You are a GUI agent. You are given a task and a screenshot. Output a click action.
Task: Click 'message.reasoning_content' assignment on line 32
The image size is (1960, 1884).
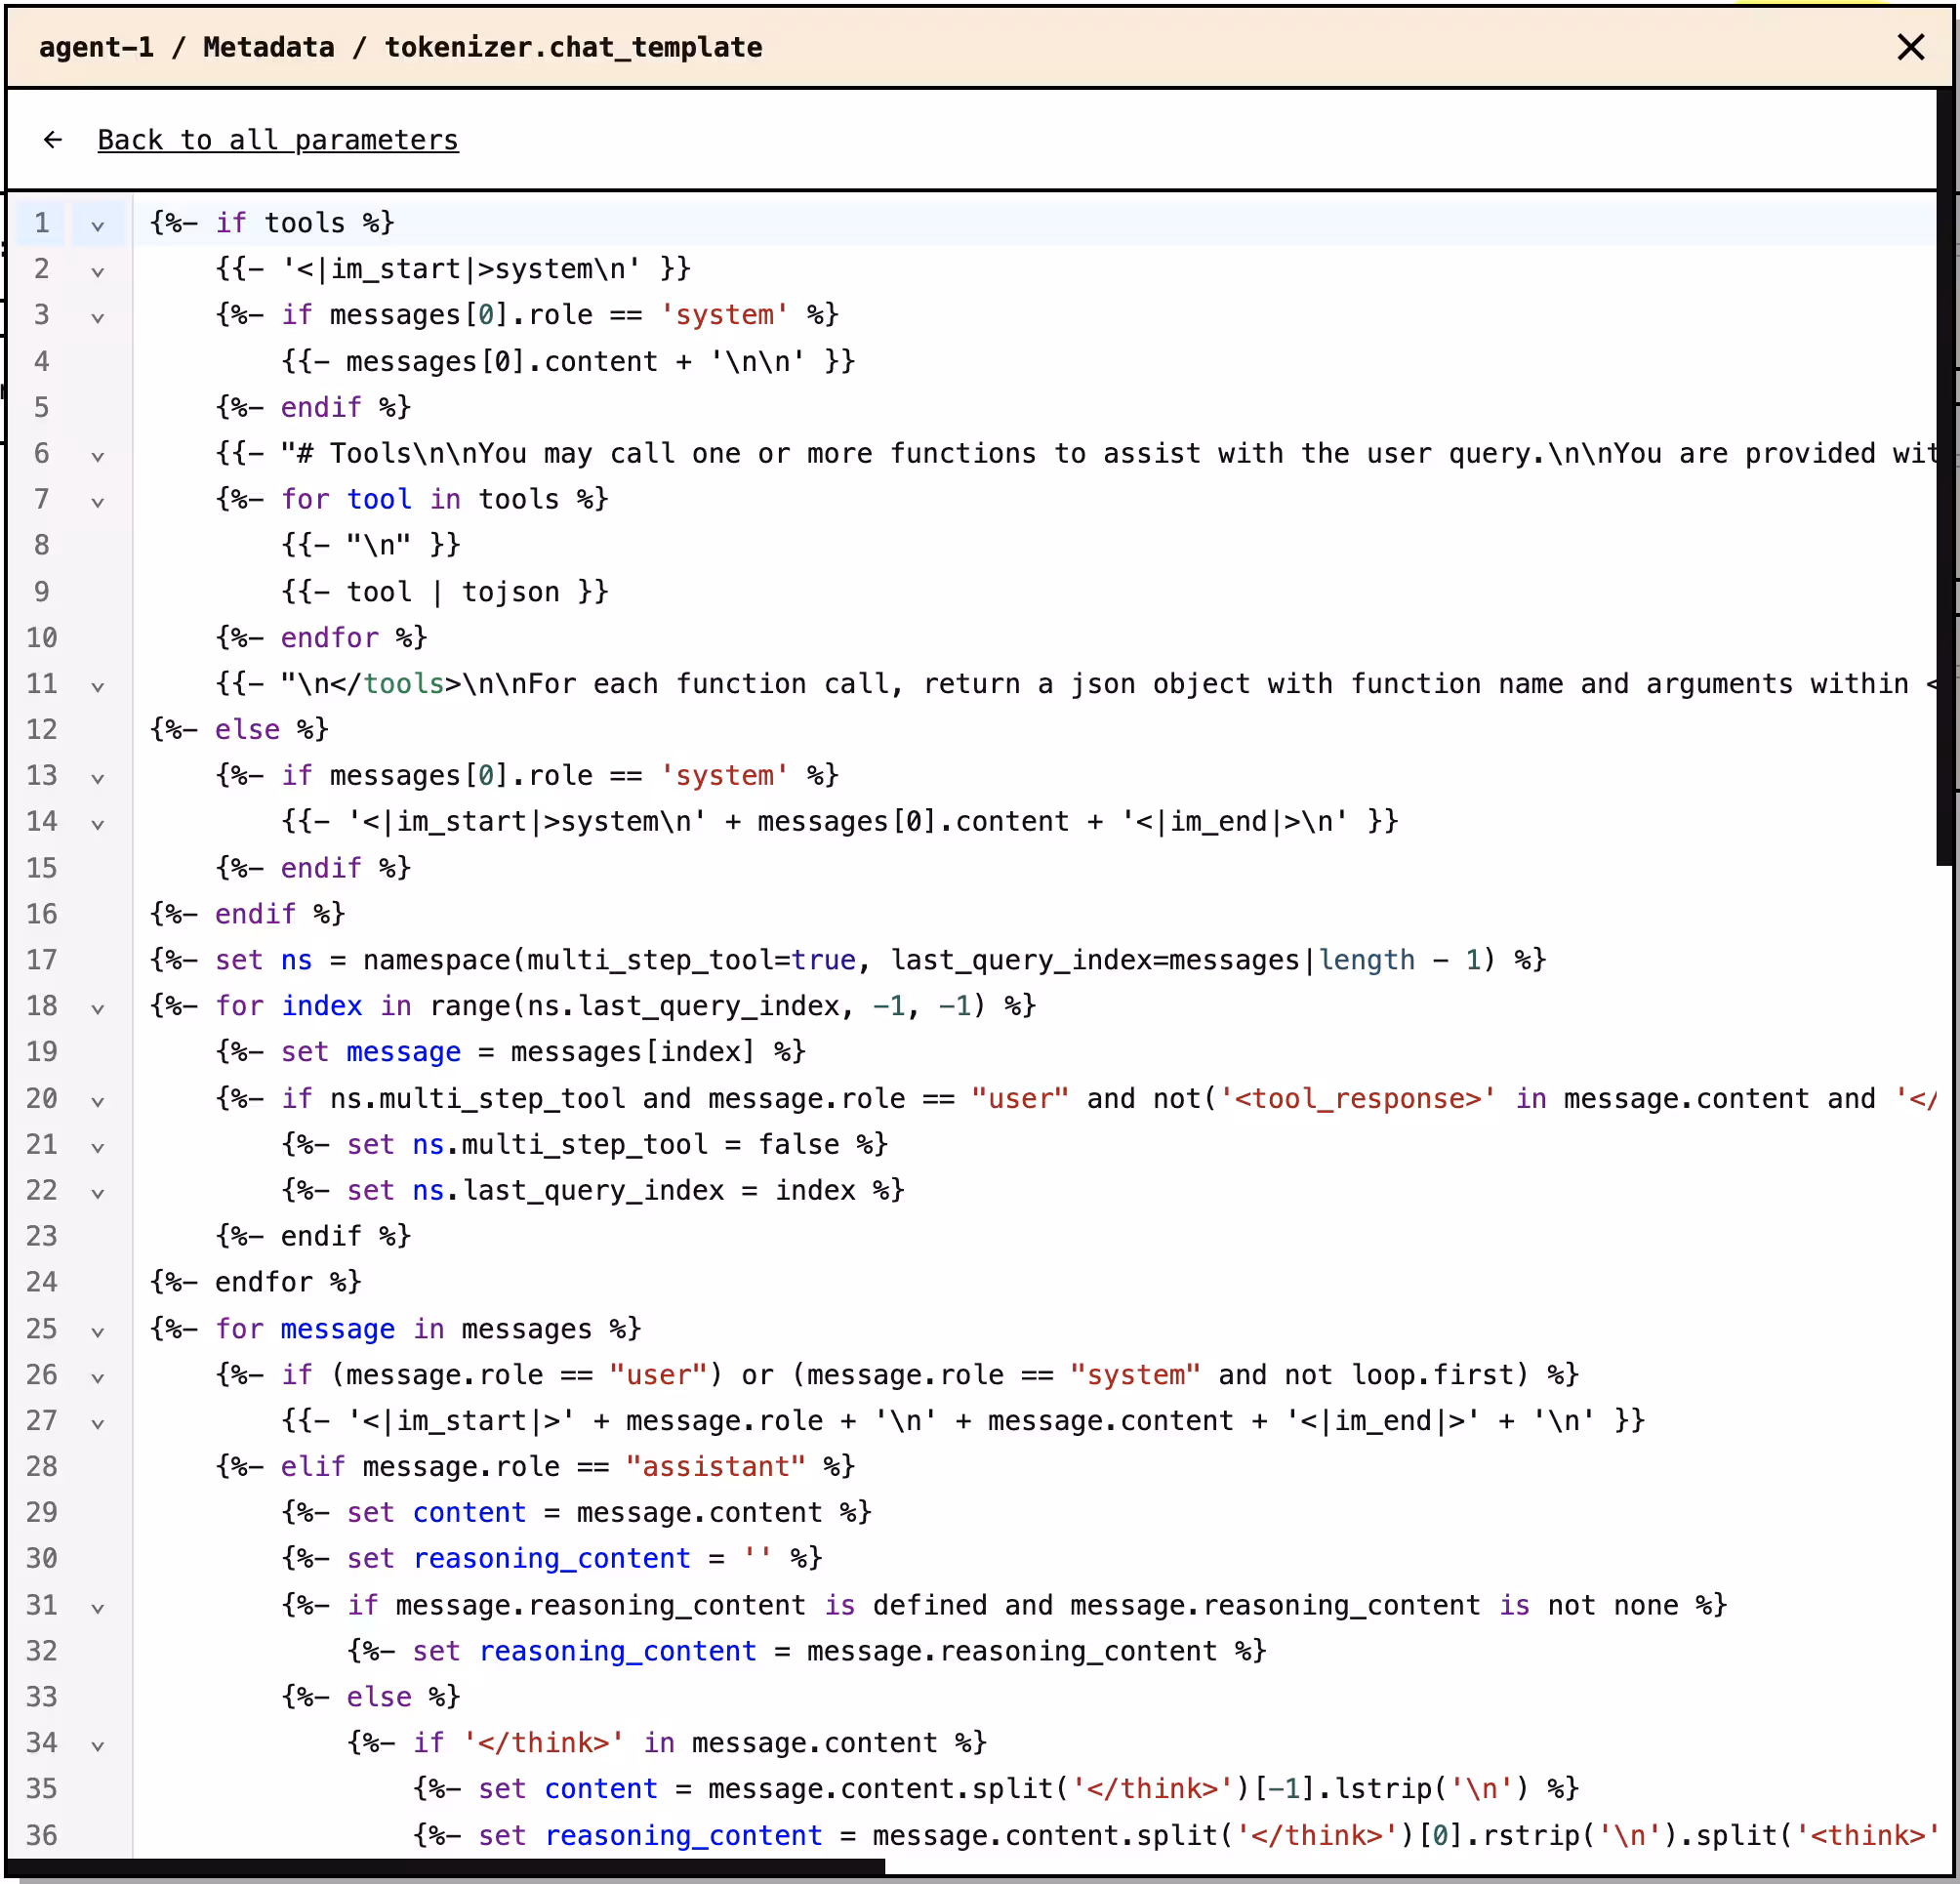1011,1651
